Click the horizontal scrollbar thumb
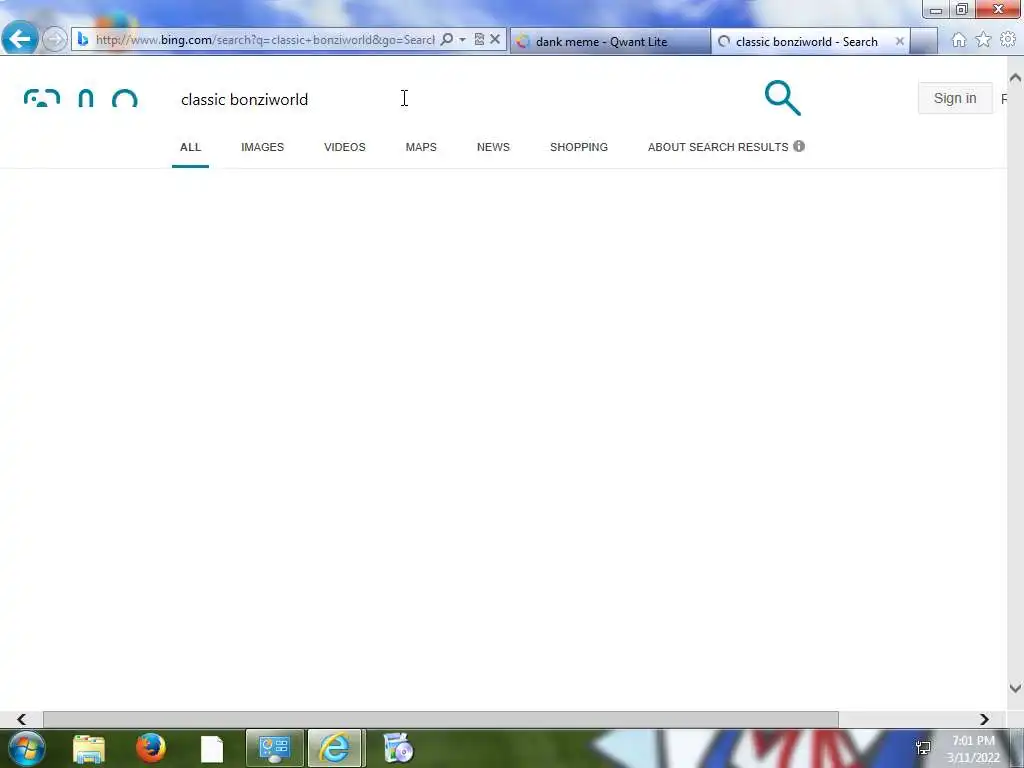The image size is (1024, 768). (x=441, y=719)
